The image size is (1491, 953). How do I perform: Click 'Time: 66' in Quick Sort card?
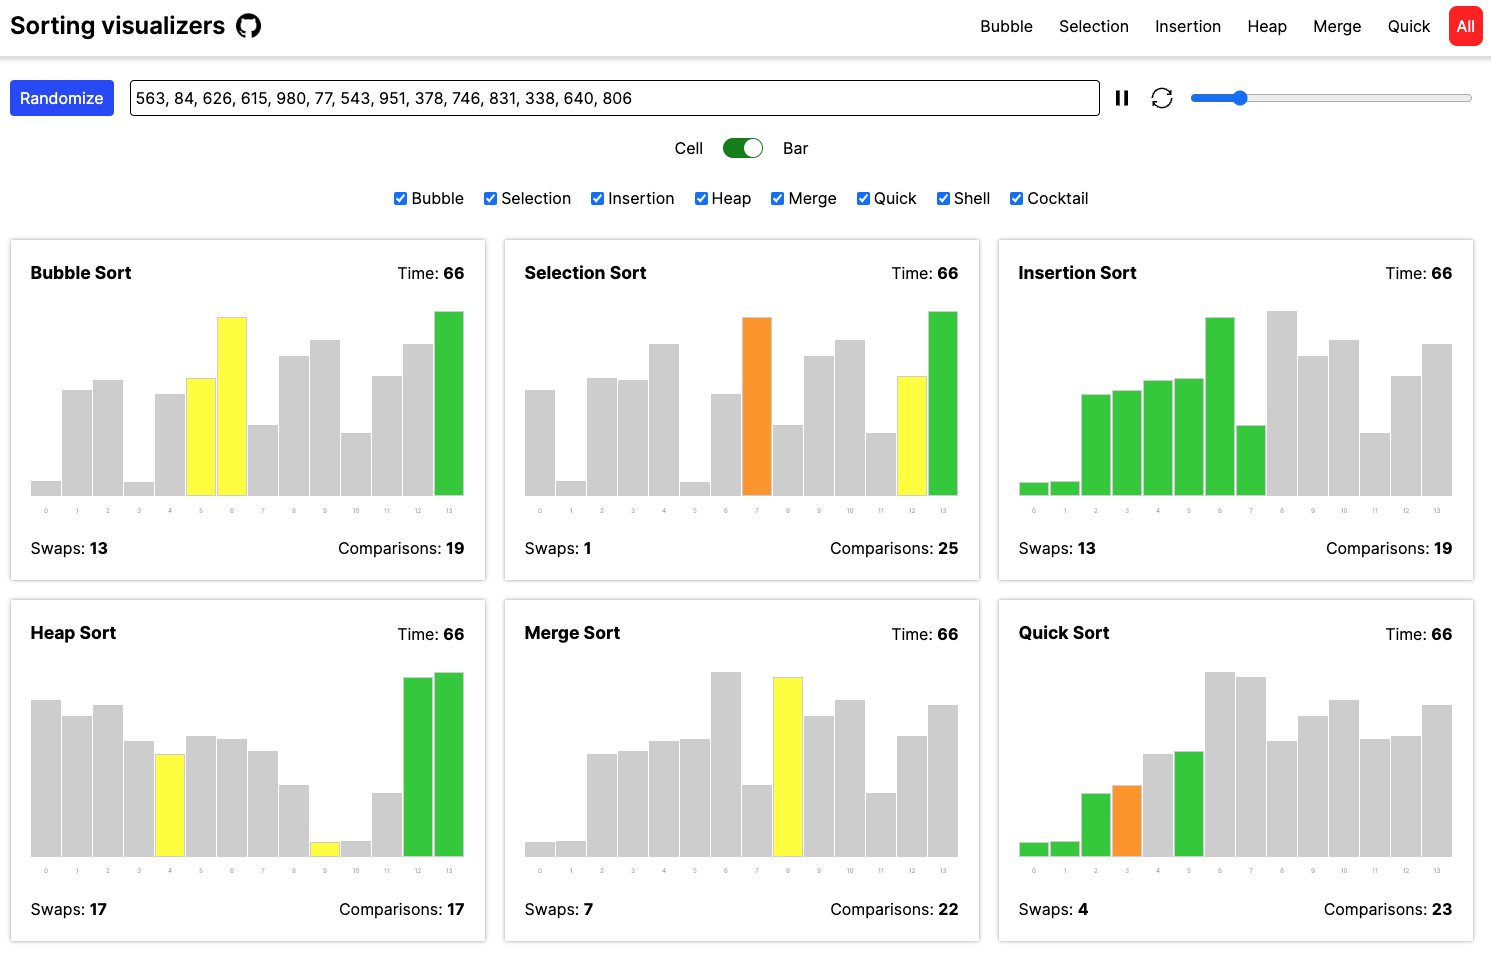click(1419, 634)
